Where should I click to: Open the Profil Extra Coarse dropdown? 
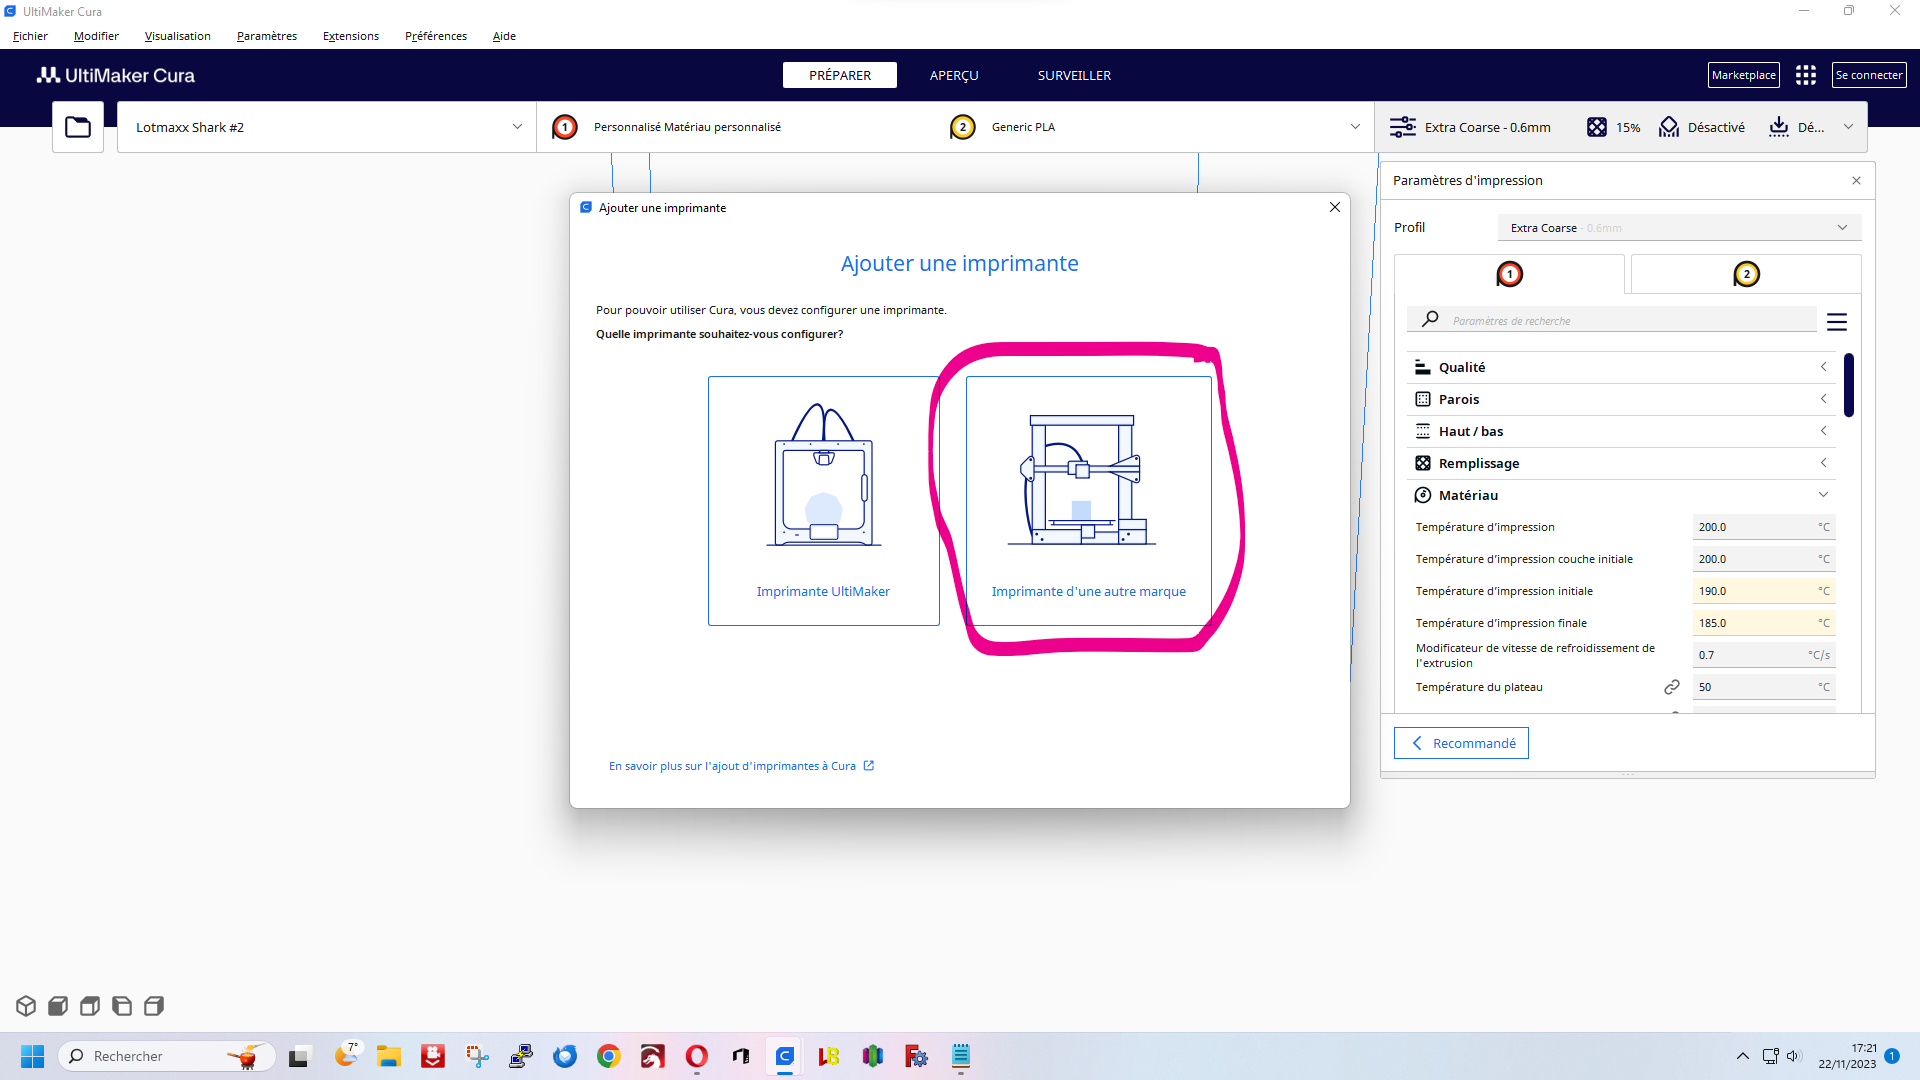[1679, 227]
